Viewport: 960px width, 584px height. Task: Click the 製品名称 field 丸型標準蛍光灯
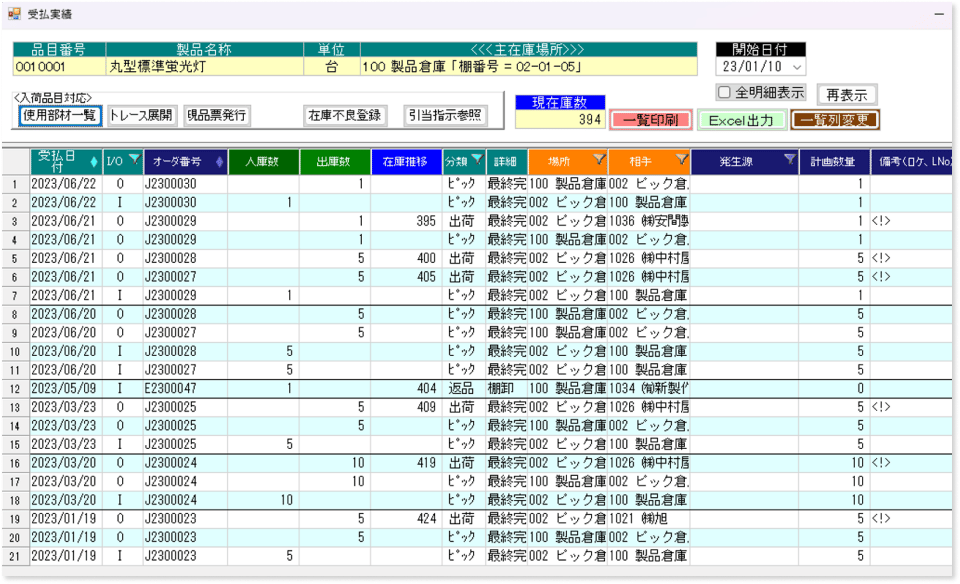pos(204,67)
